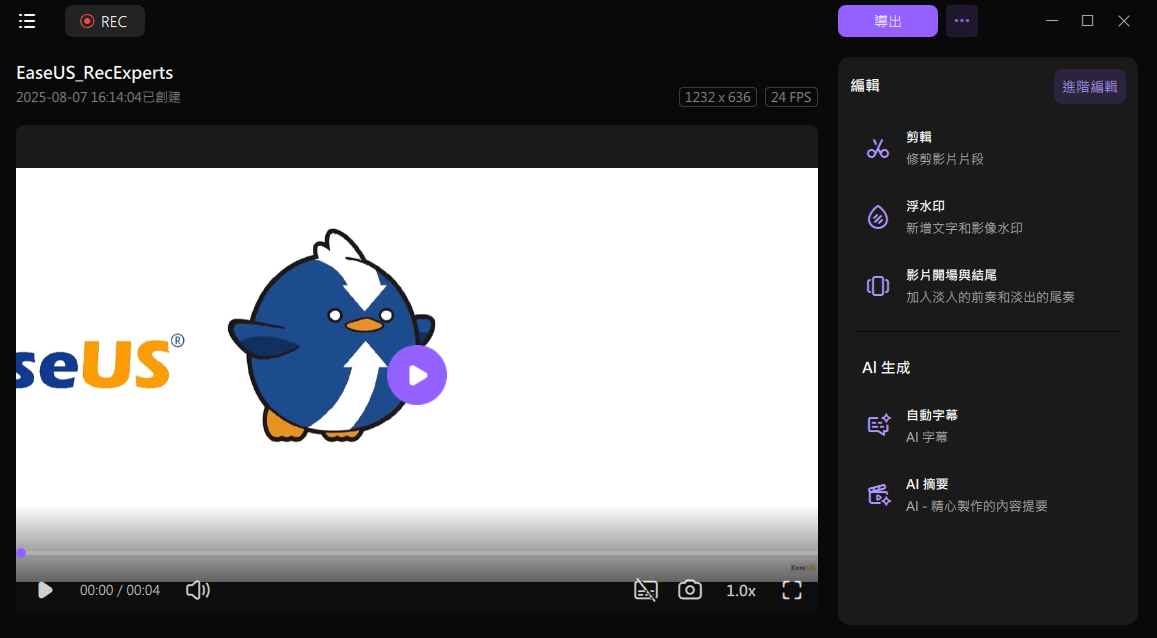Viewport: 1157px width, 638px height.
Task: Enter fullscreen mode
Action: (792, 590)
